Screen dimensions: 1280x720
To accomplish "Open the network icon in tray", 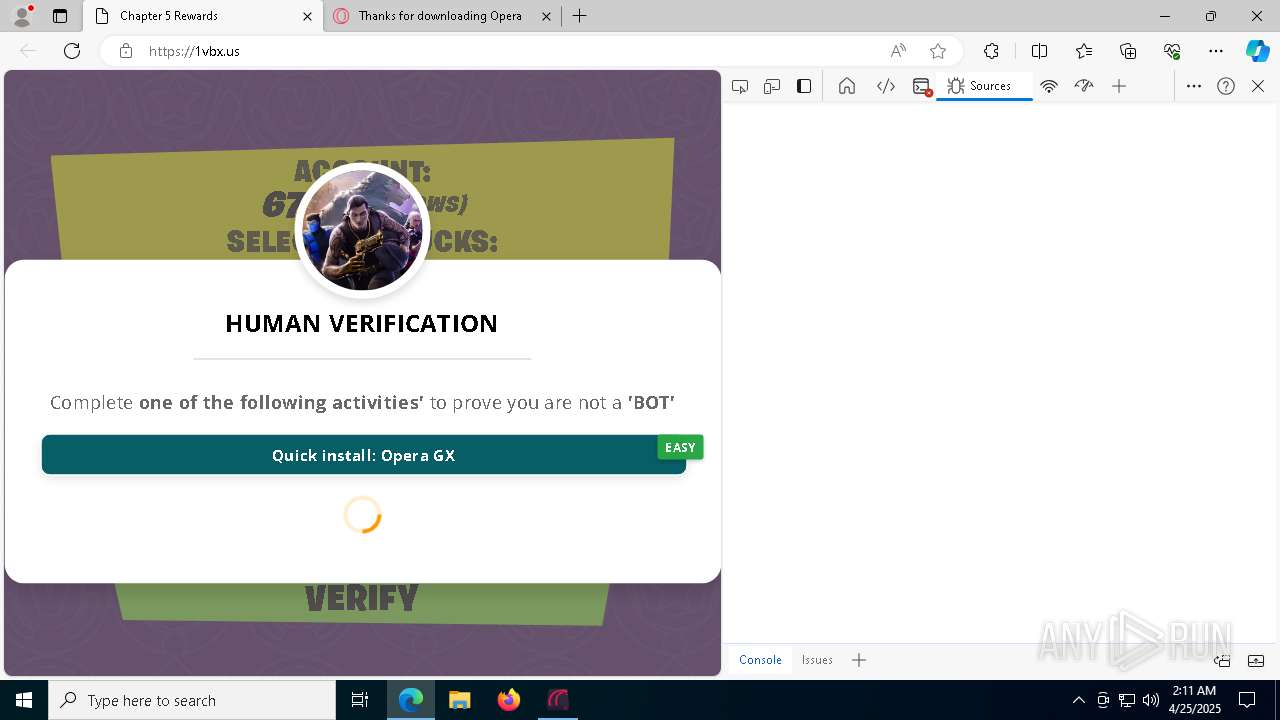I will [1127, 700].
